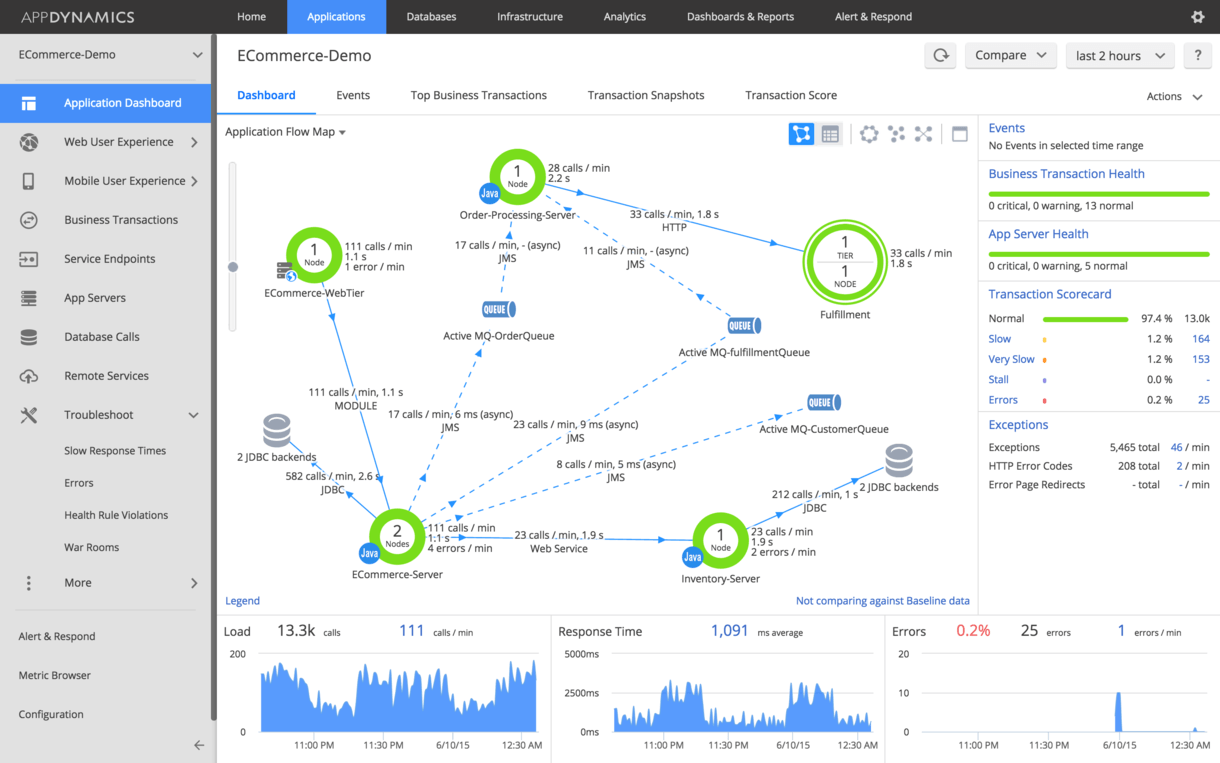Click the Mobile User Experience phone icon
1220x763 pixels.
pos(29,181)
